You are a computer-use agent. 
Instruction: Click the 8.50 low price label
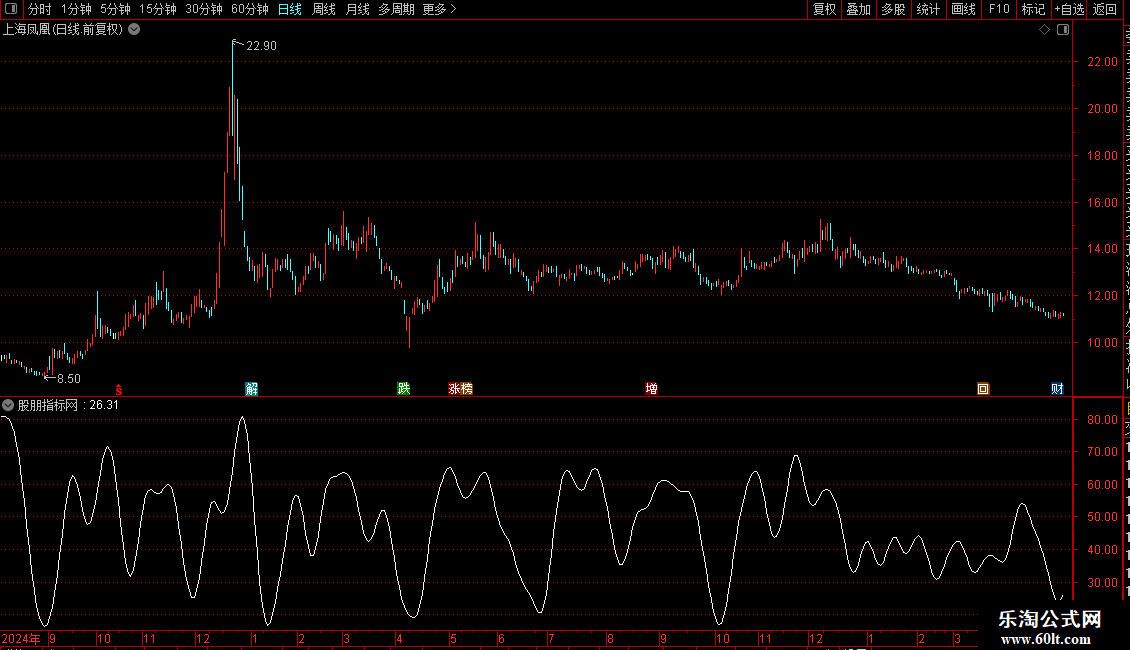68,378
